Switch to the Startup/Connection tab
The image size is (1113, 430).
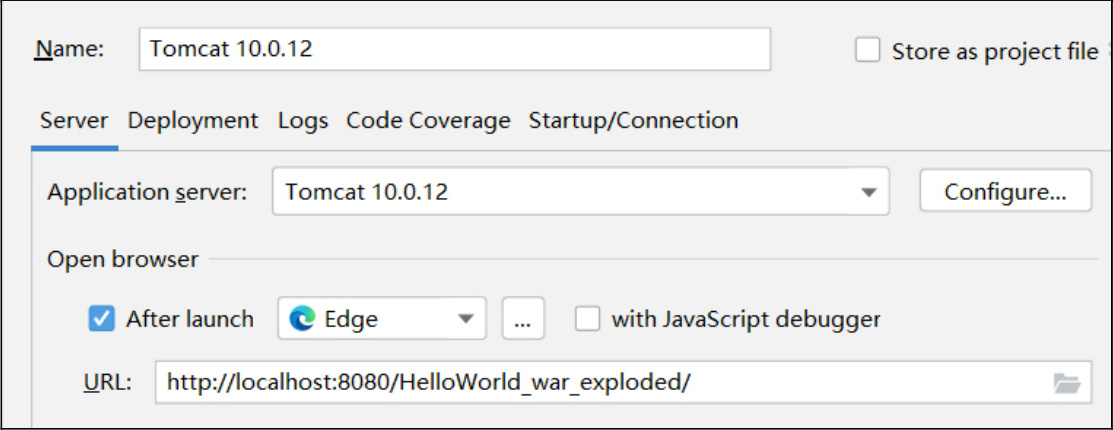[x=633, y=121]
